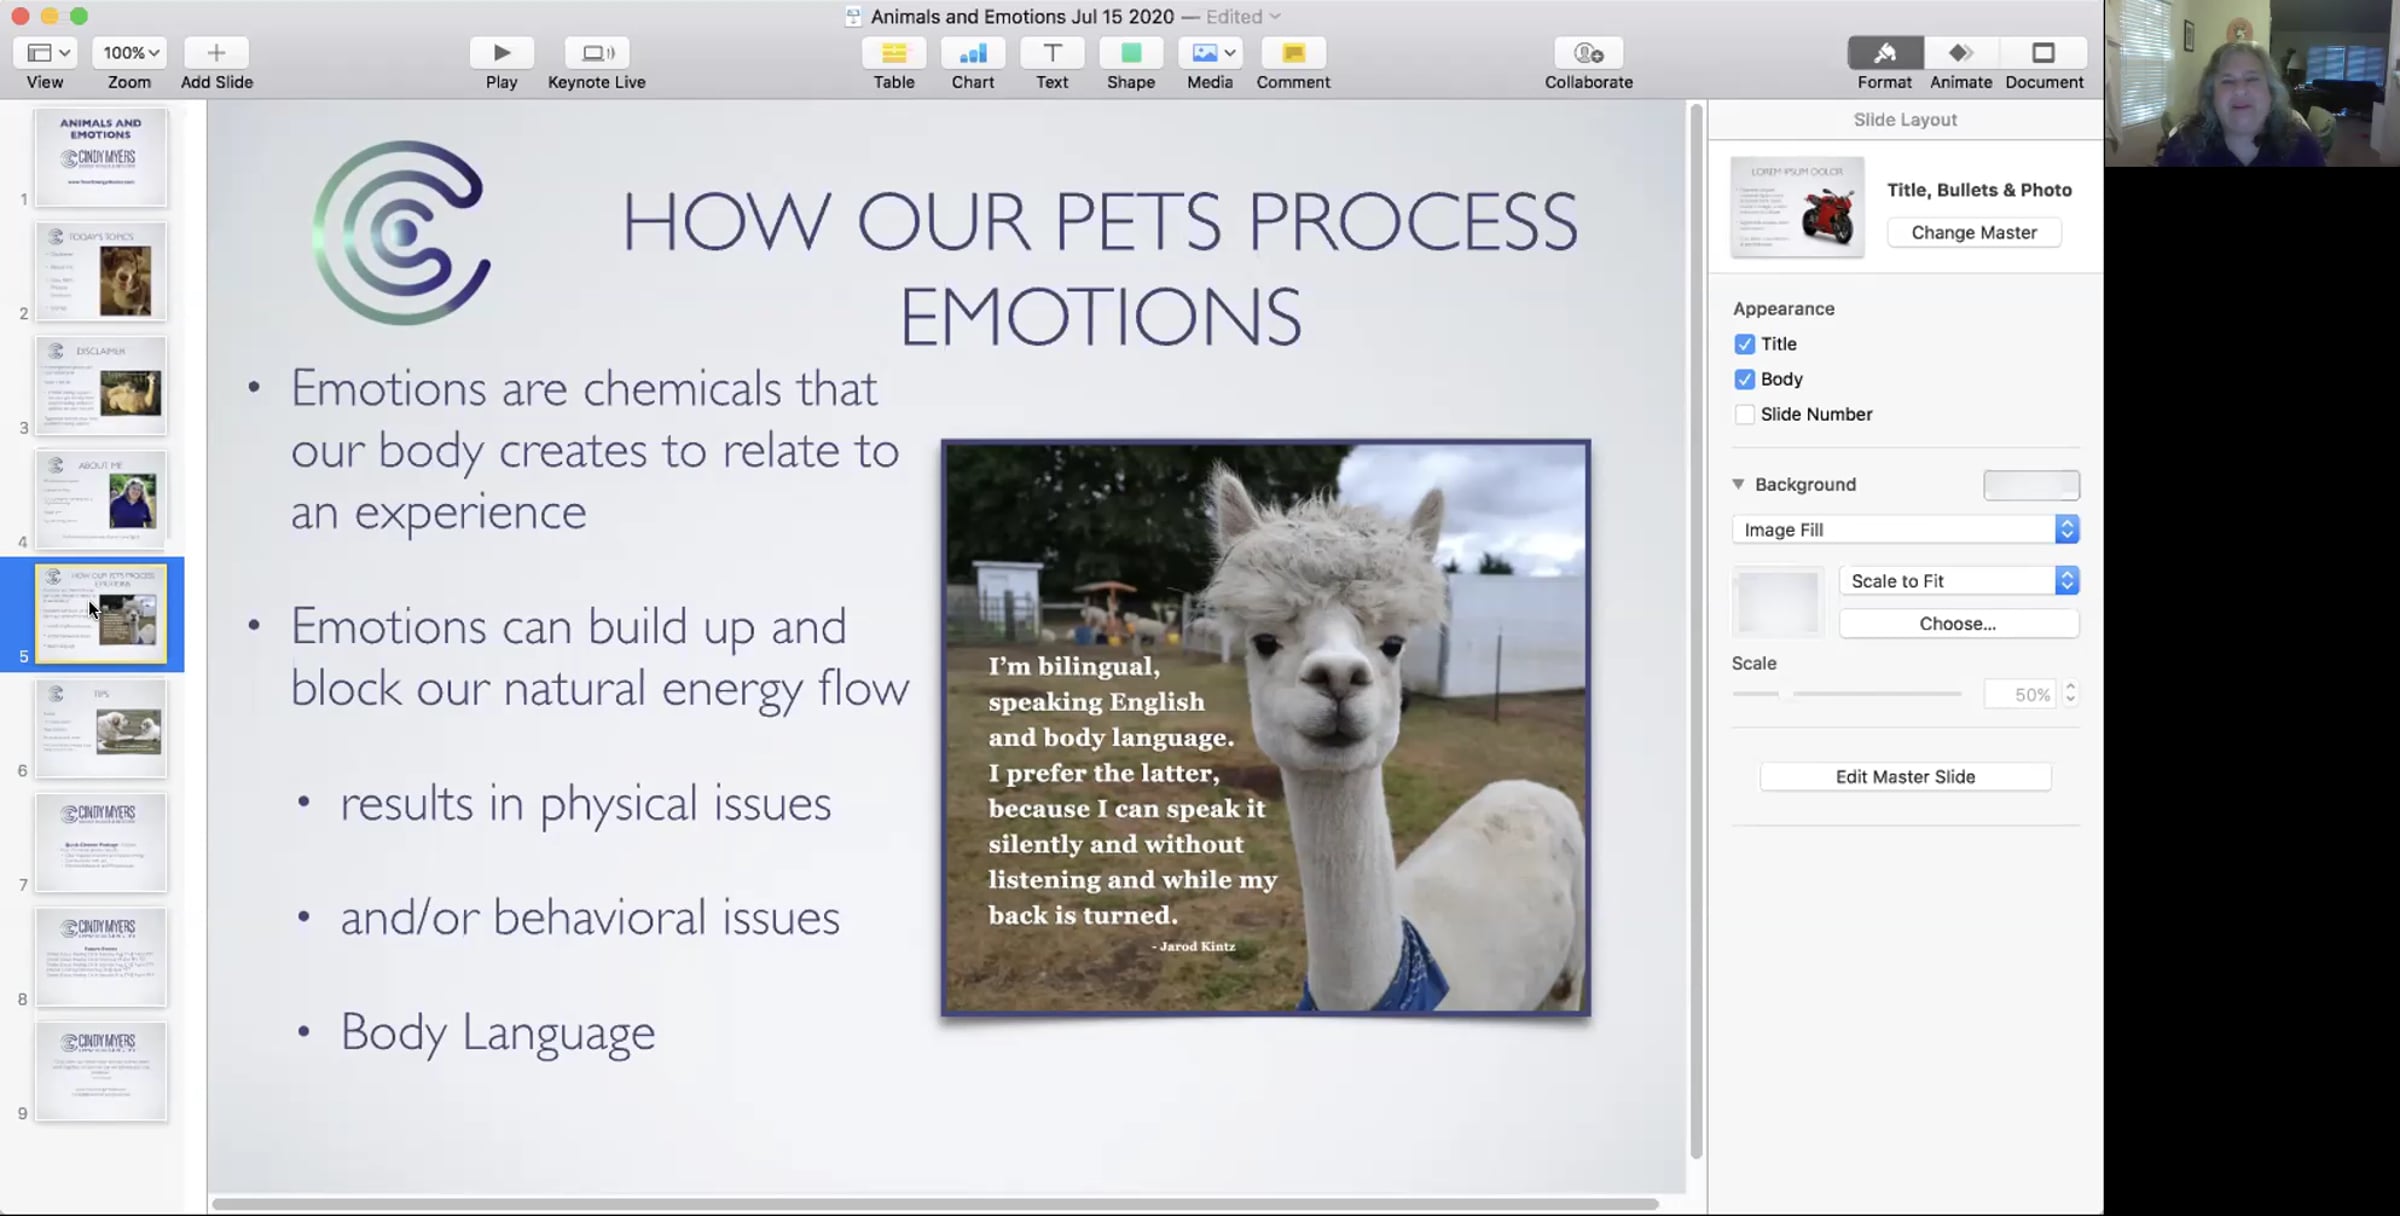This screenshot has width=2400, height=1216.
Task: Switch to the Document inspector tab
Action: tap(2043, 53)
